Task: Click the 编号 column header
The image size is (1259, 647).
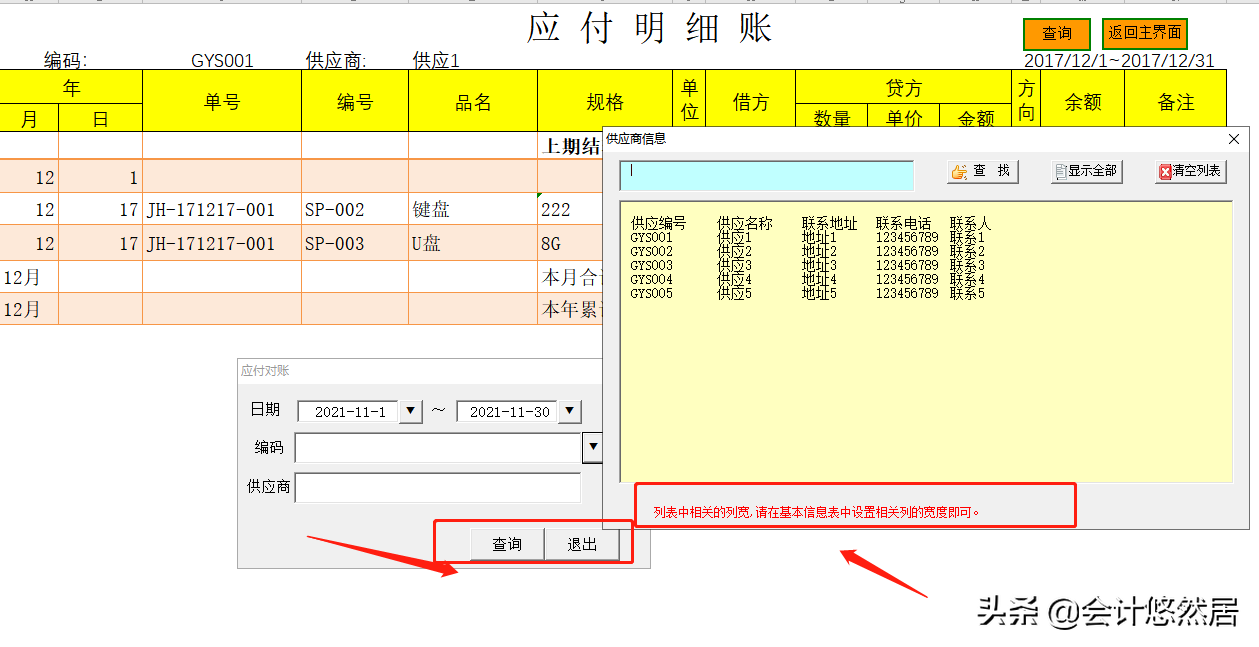Action: [355, 101]
